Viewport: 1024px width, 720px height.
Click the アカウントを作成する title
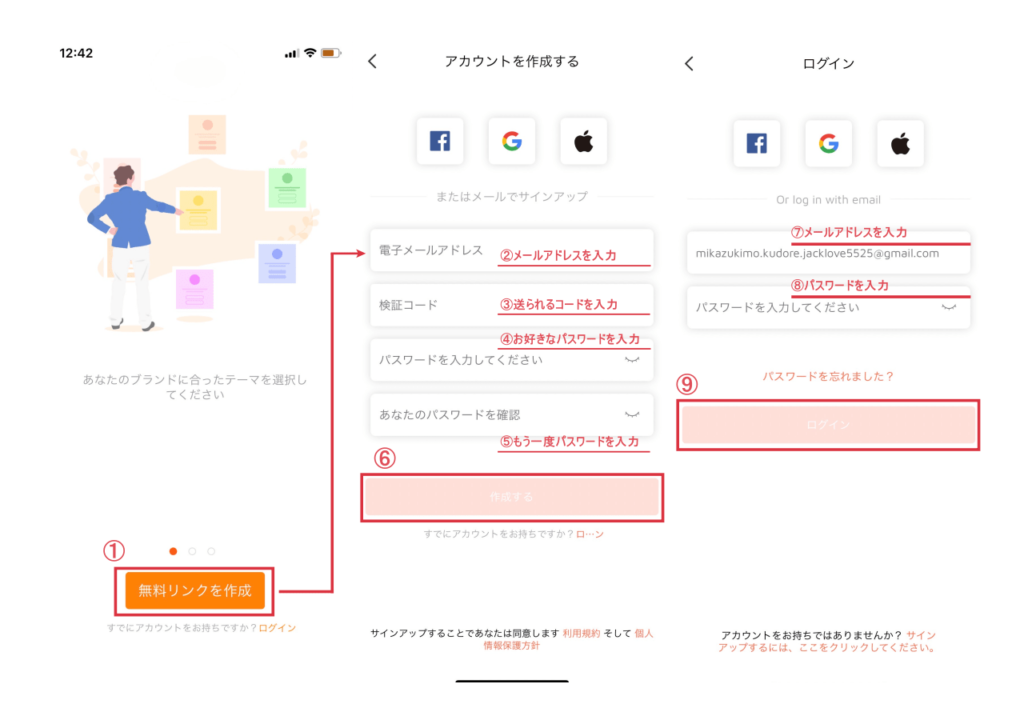click(512, 61)
